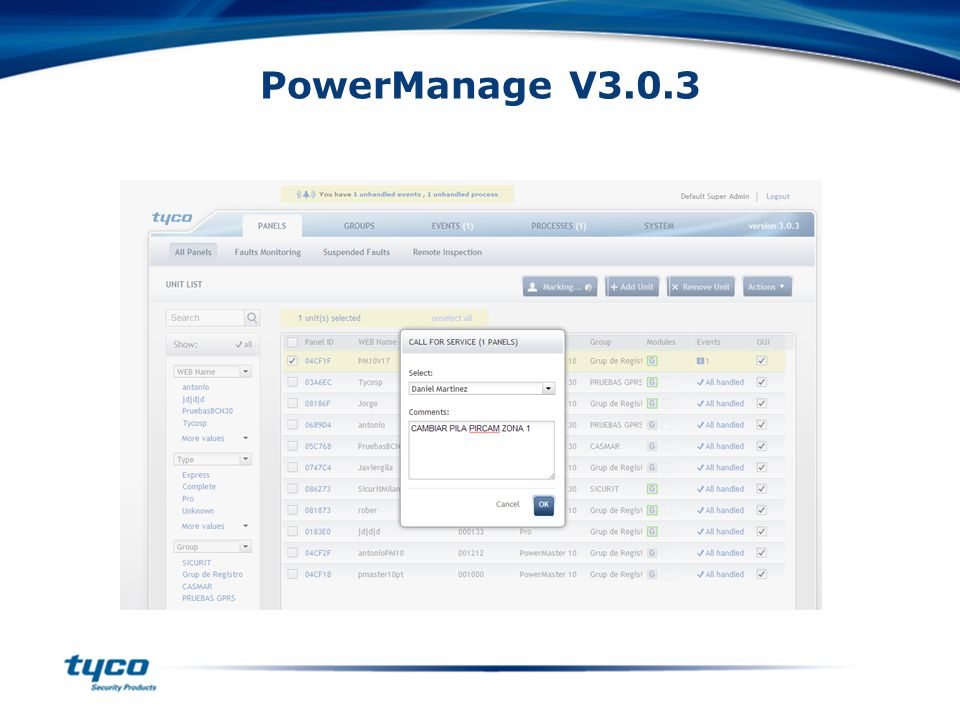This screenshot has width=960, height=720.
Task: Click OK in Call for Service dialog
Action: 544,504
